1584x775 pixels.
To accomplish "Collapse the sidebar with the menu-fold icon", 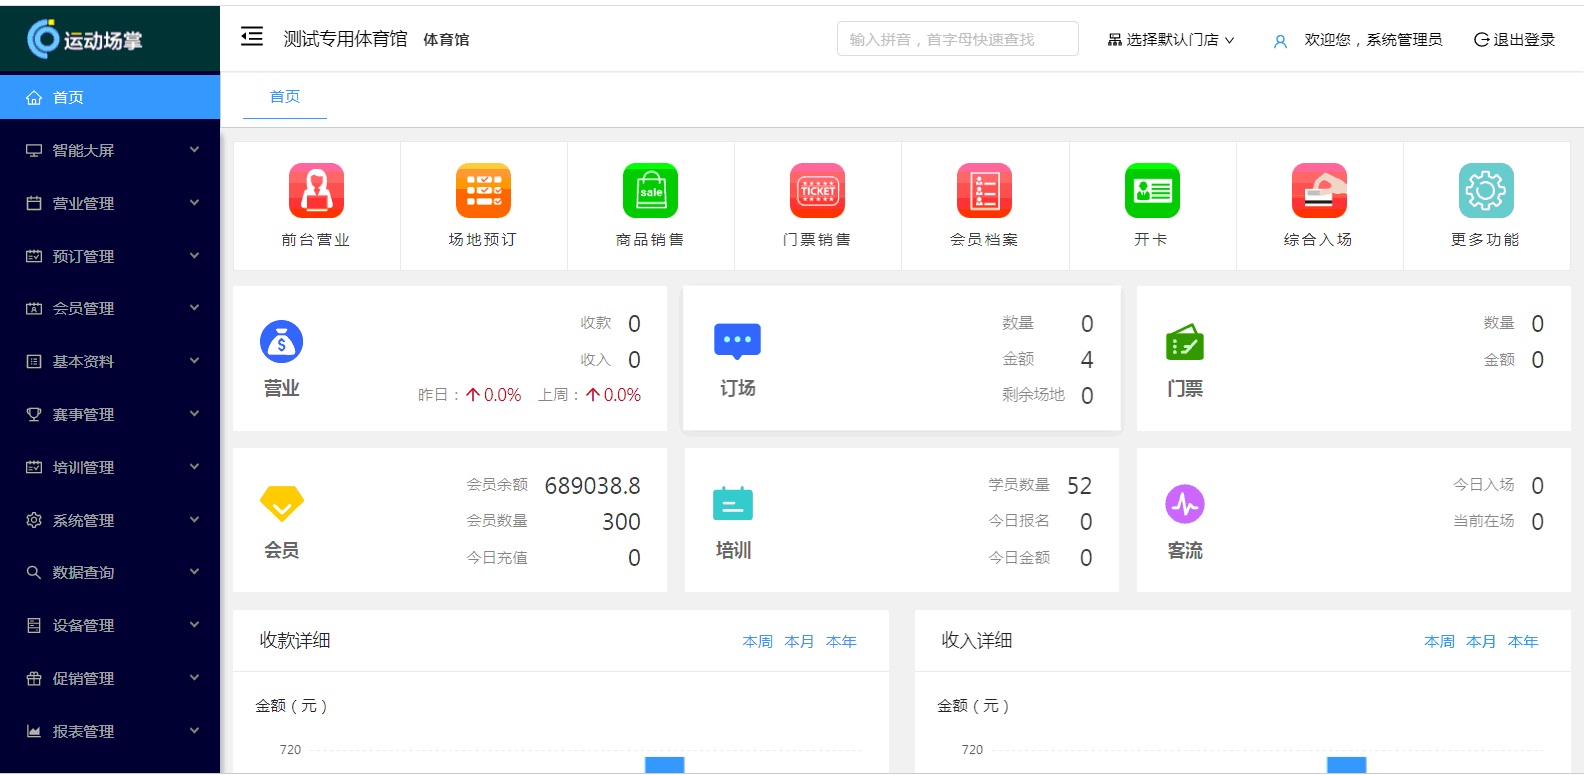I will (x=252, y=37).
